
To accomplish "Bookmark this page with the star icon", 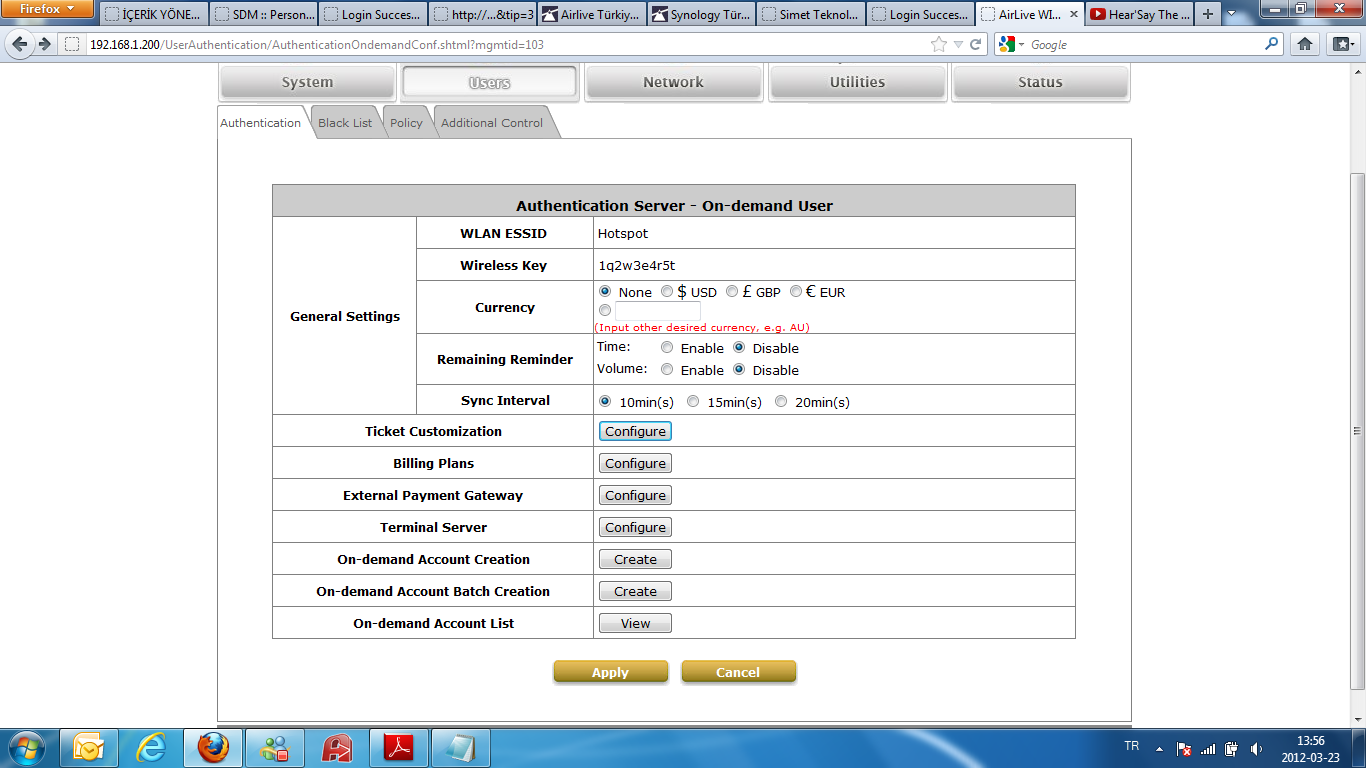I will (x=938, y=44).
